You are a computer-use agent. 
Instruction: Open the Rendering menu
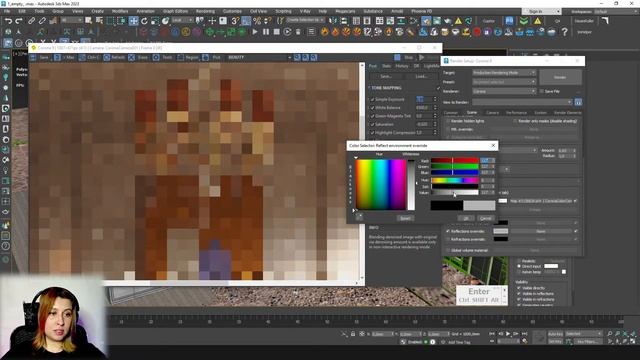[x=205, y=11]
